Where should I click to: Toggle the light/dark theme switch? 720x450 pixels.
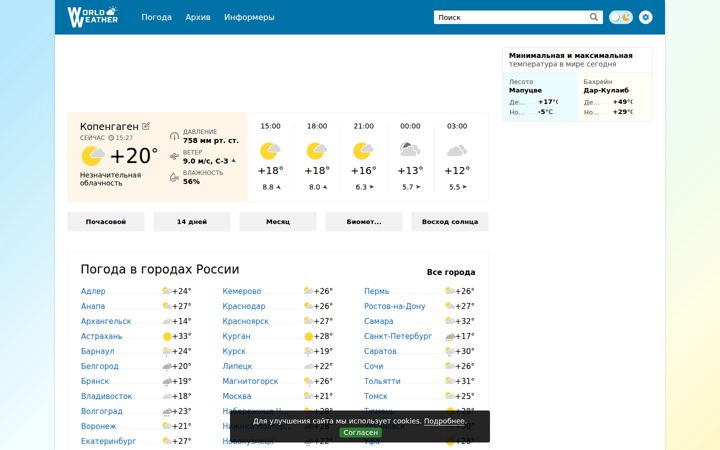pyautogui.click(x=621, y=17)
